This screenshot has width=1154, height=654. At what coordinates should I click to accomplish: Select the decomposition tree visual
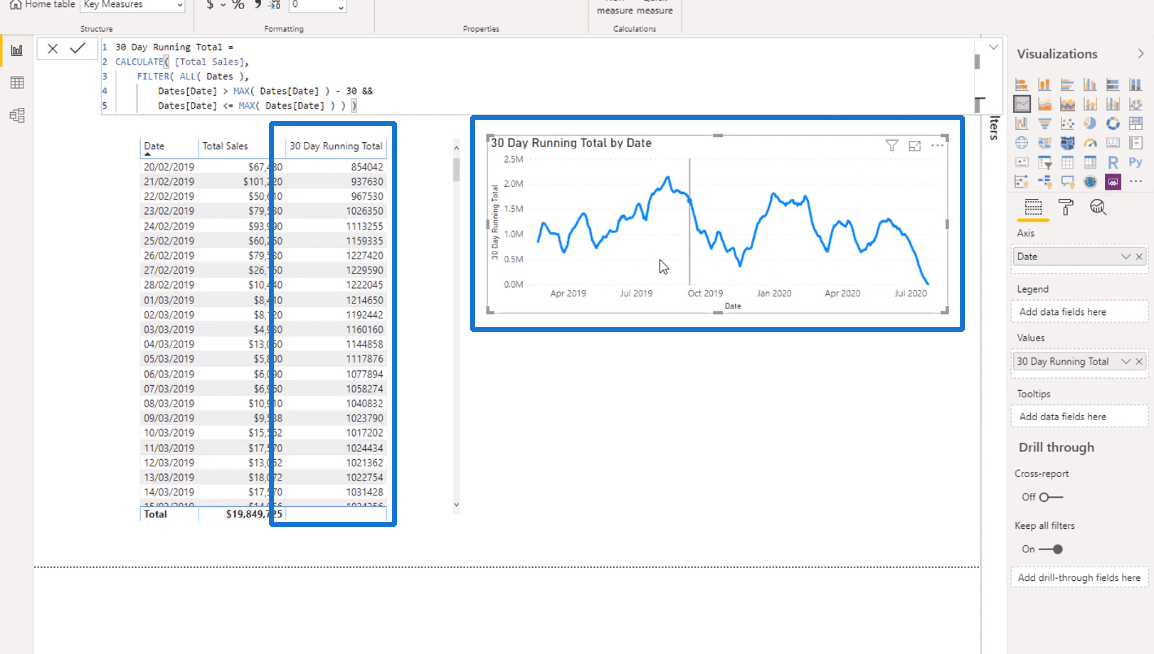(1044, 181)
